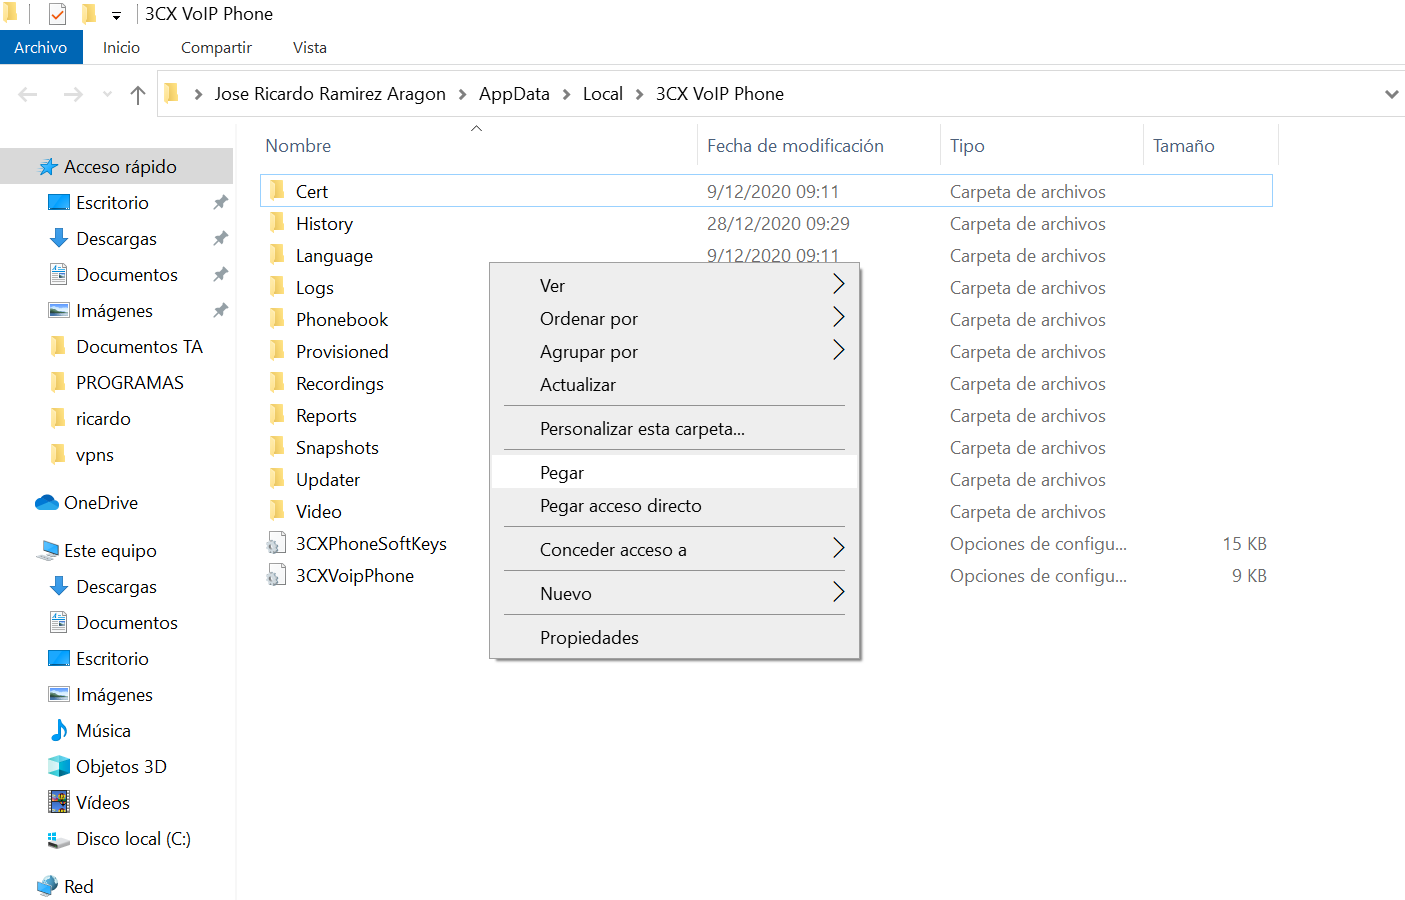Open the Quick Access Toolbar customize dropdown

(116, 15)
